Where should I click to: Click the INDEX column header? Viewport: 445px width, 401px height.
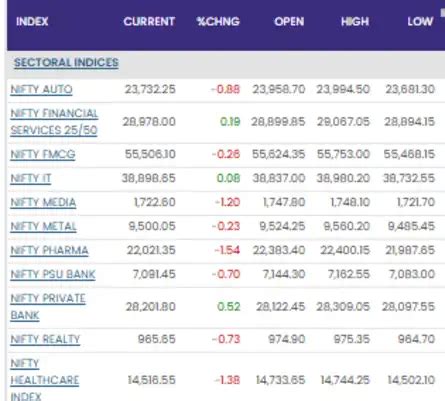pyautogui.click(x=32, y=22)
